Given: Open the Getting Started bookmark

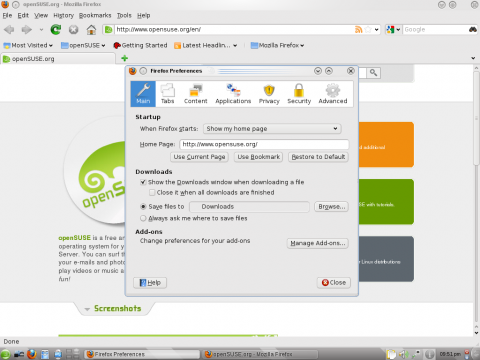Looking at the screenshot, I should tap(140, 45).
